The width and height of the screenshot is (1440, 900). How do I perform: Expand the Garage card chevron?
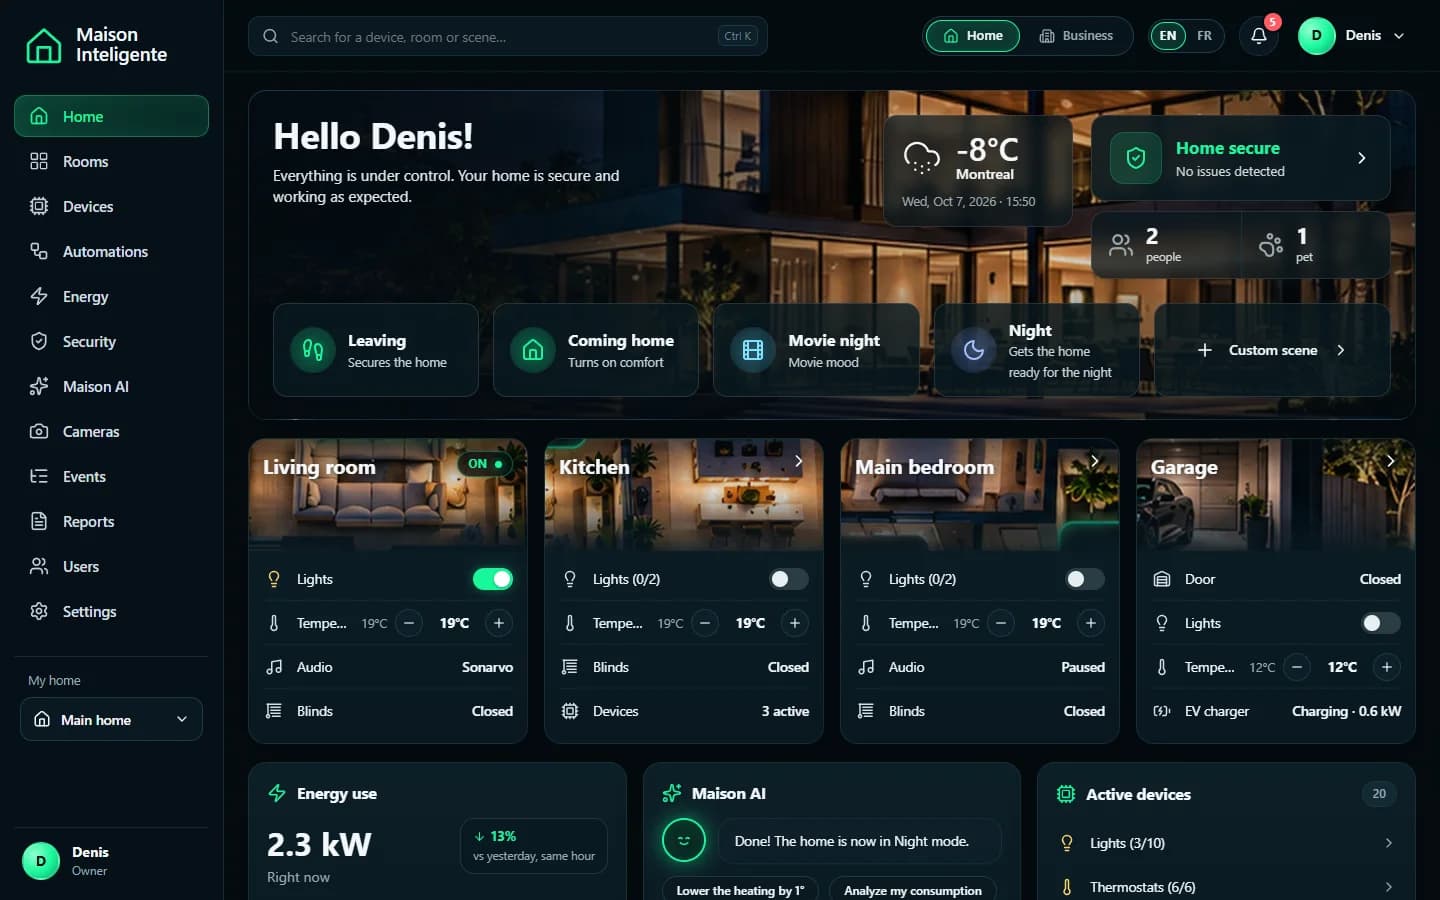(1390, 461)
